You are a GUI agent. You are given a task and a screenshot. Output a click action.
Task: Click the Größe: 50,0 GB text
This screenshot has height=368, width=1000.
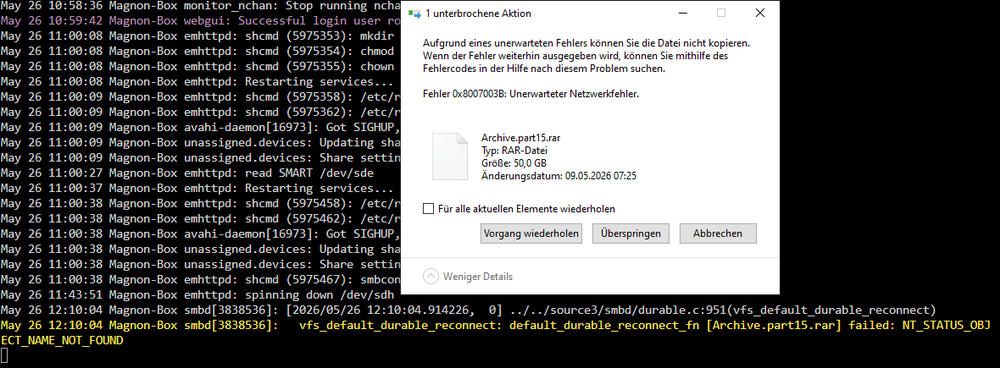513,163
